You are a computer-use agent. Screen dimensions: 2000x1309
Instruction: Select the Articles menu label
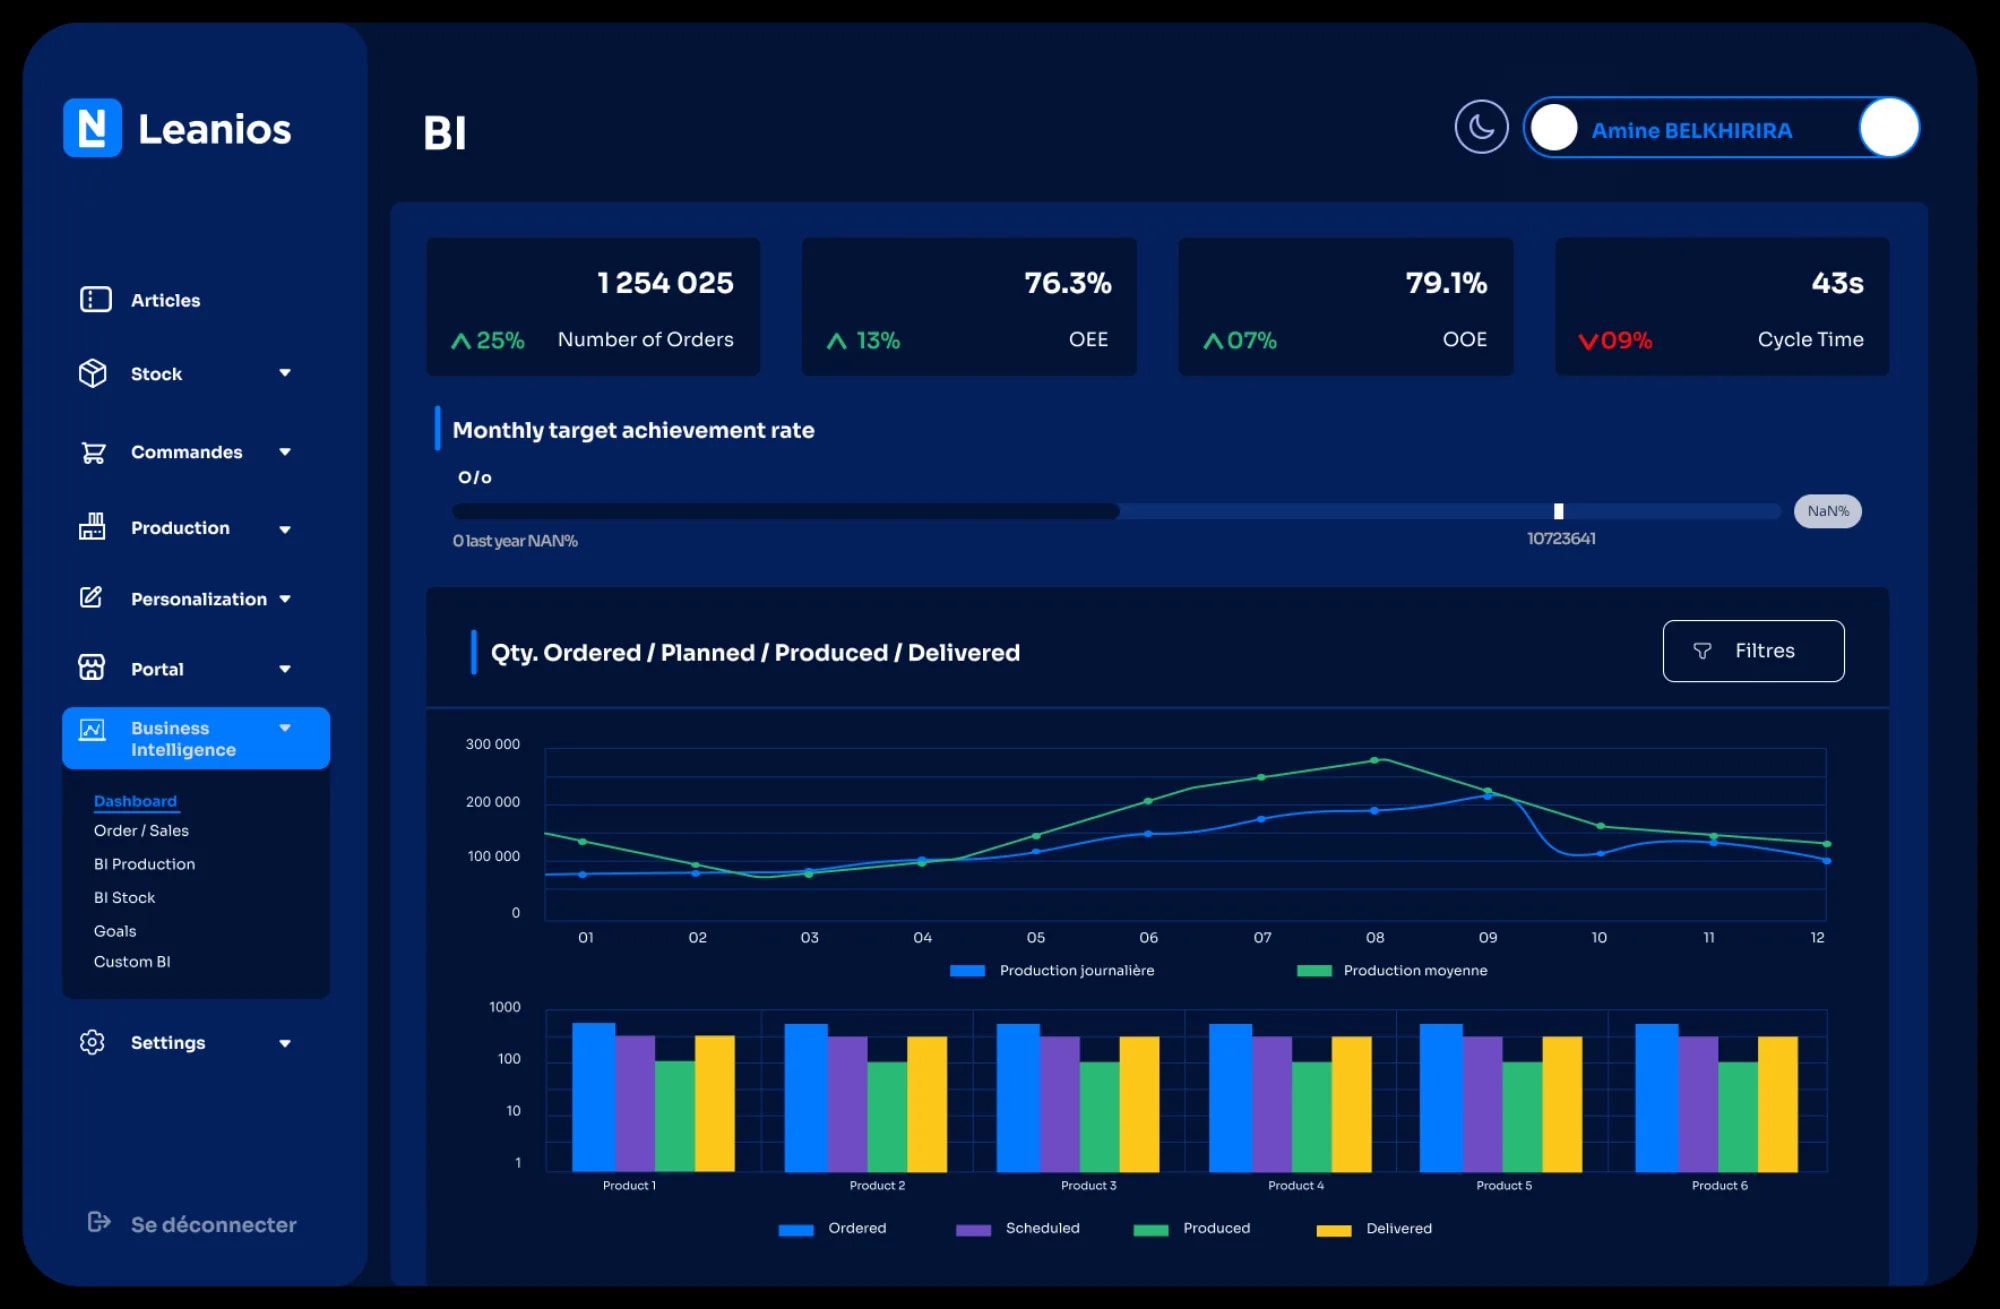tap(165, 300)
